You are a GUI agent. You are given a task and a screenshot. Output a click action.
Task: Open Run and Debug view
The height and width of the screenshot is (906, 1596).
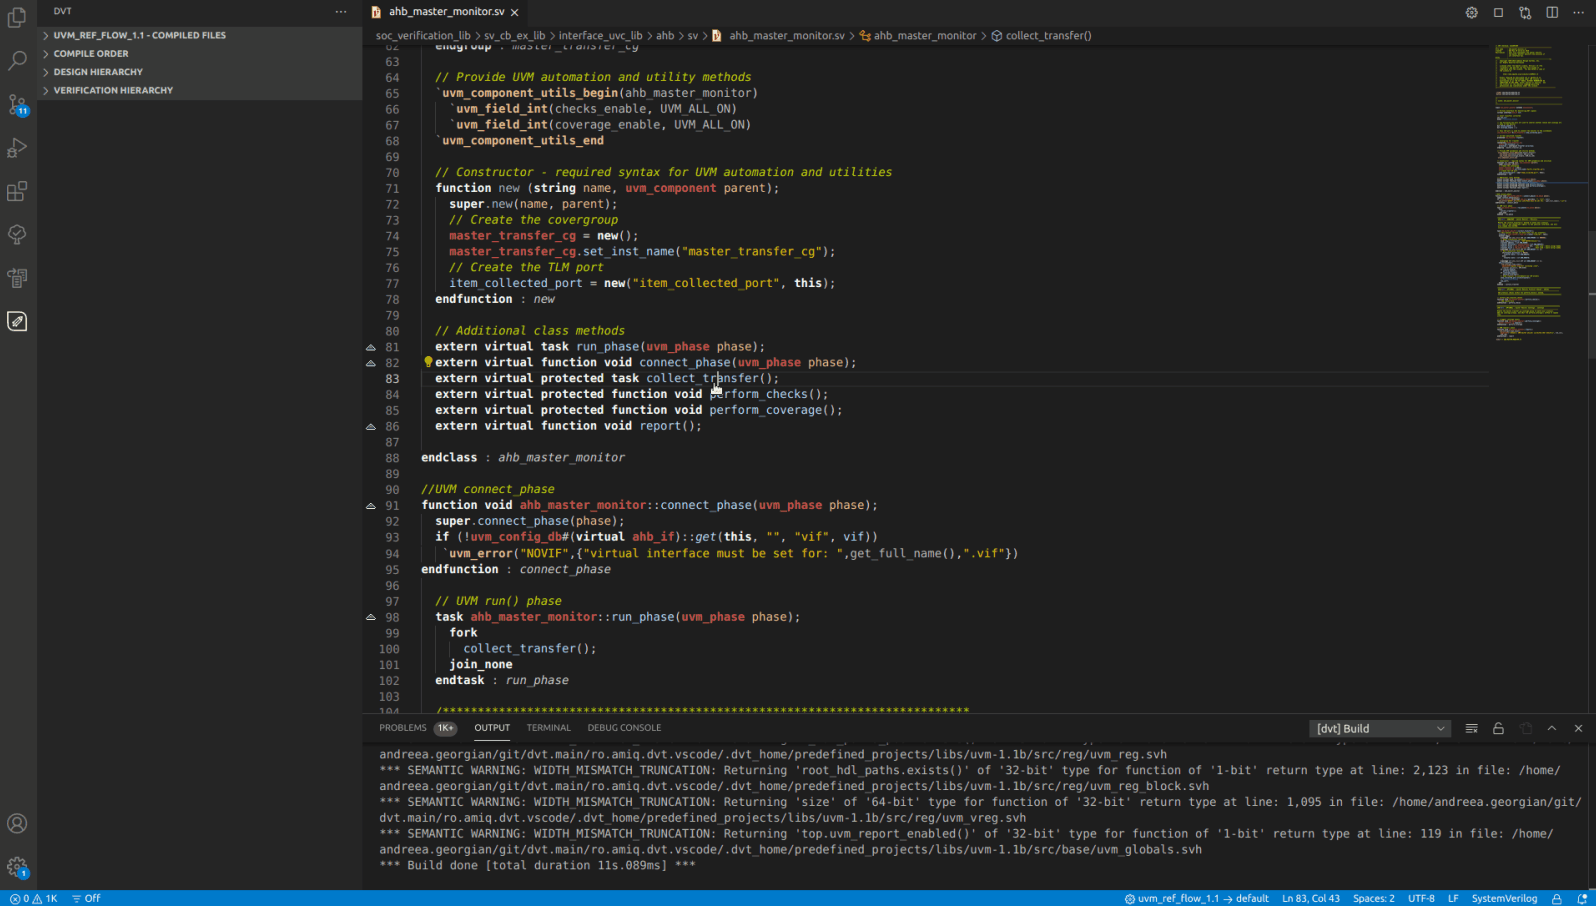[17, 148]
